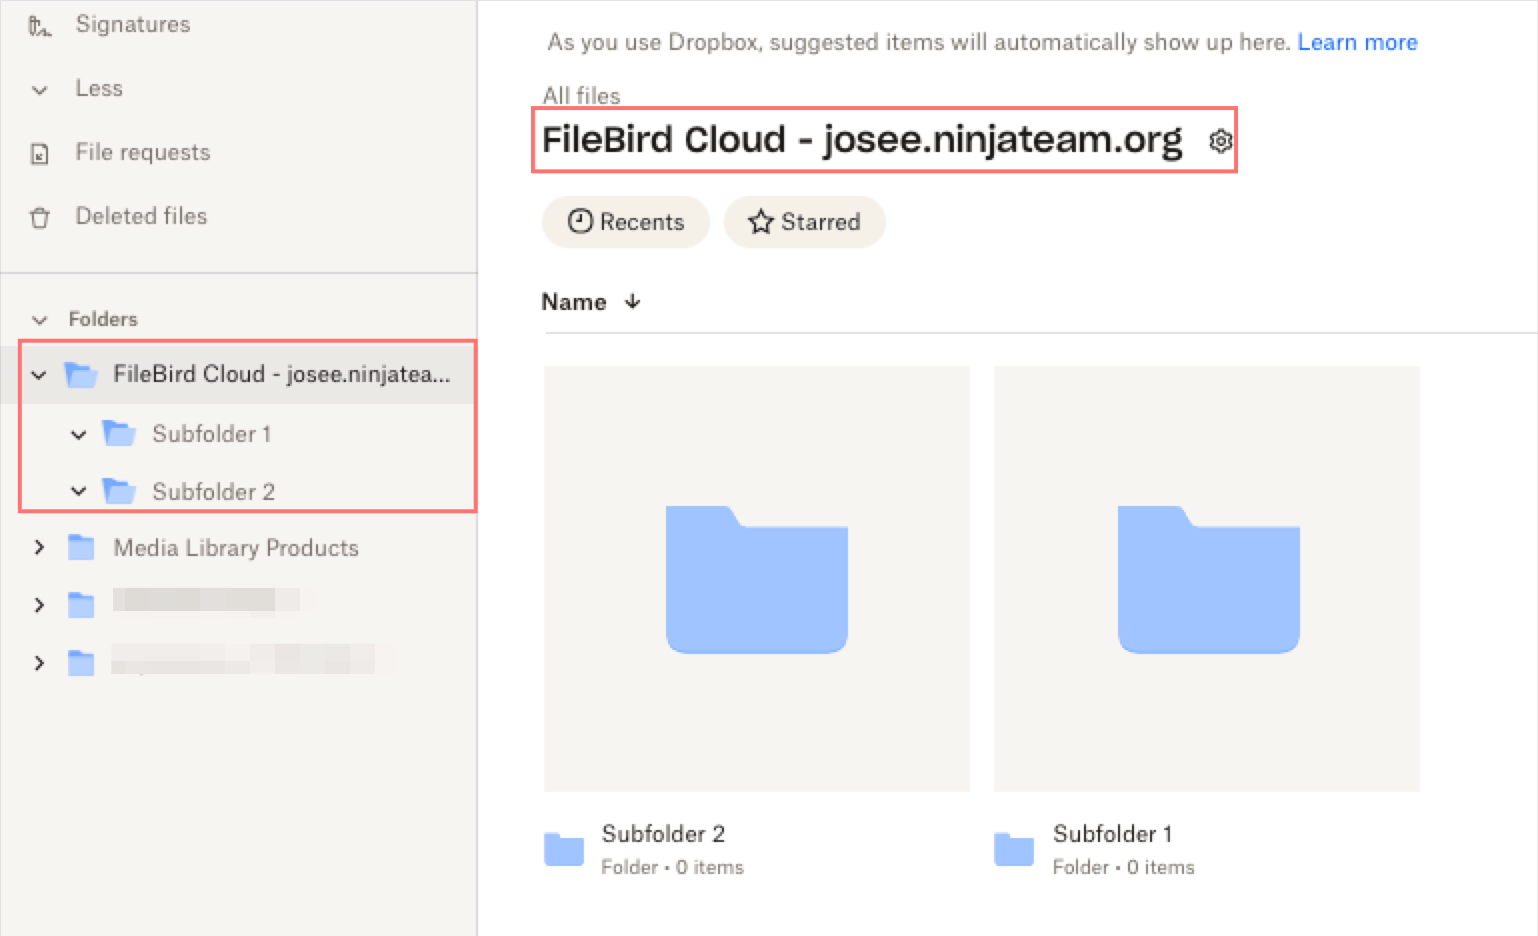Screen dimensions: 1538x936
Task: Filter files by Starred
Action: (x=804, y=222)
